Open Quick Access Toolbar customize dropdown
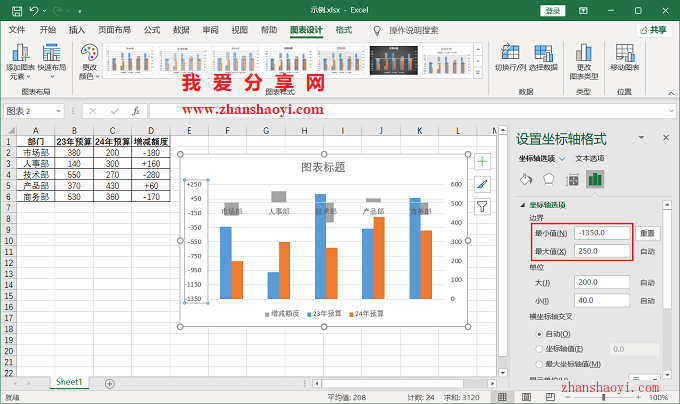680x404 pixels. point(80,11)
